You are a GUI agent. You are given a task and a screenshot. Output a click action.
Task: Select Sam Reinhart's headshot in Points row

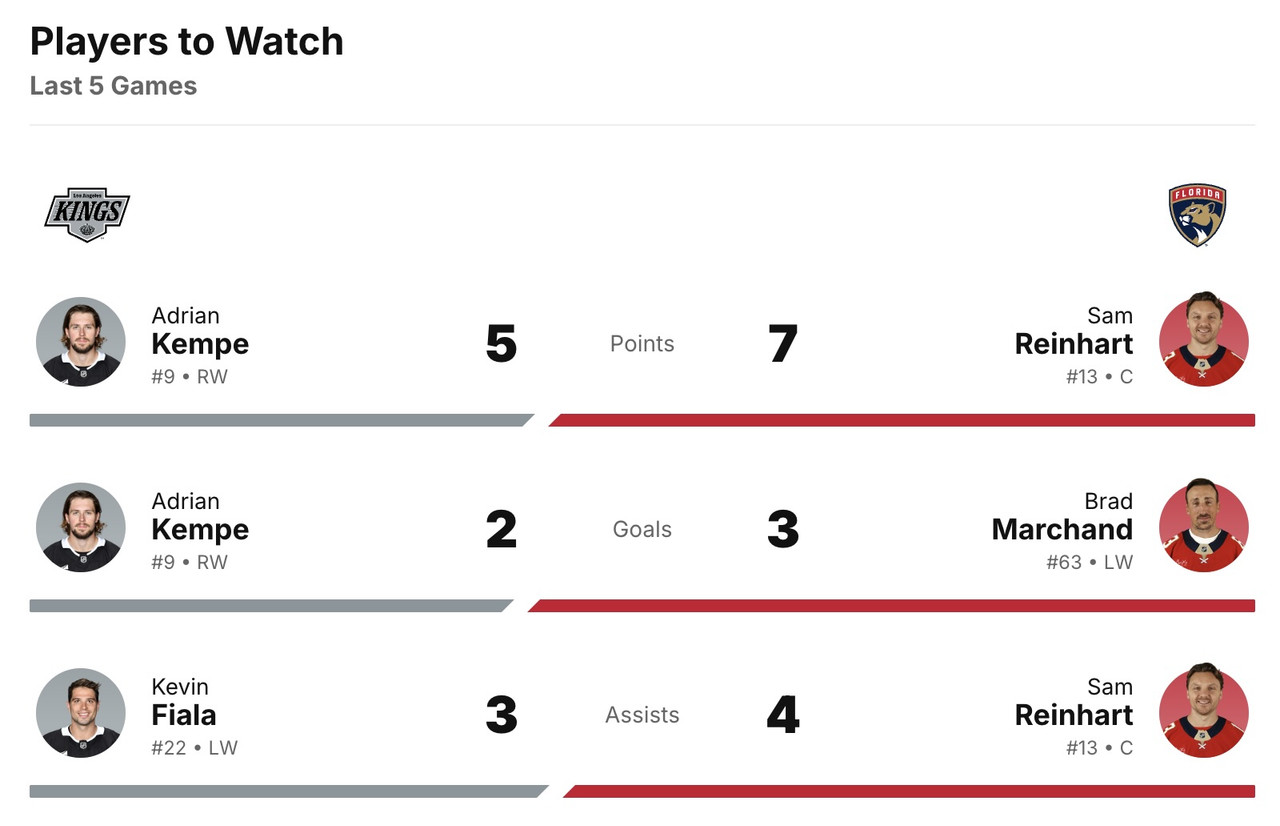tap(1203, 342)
